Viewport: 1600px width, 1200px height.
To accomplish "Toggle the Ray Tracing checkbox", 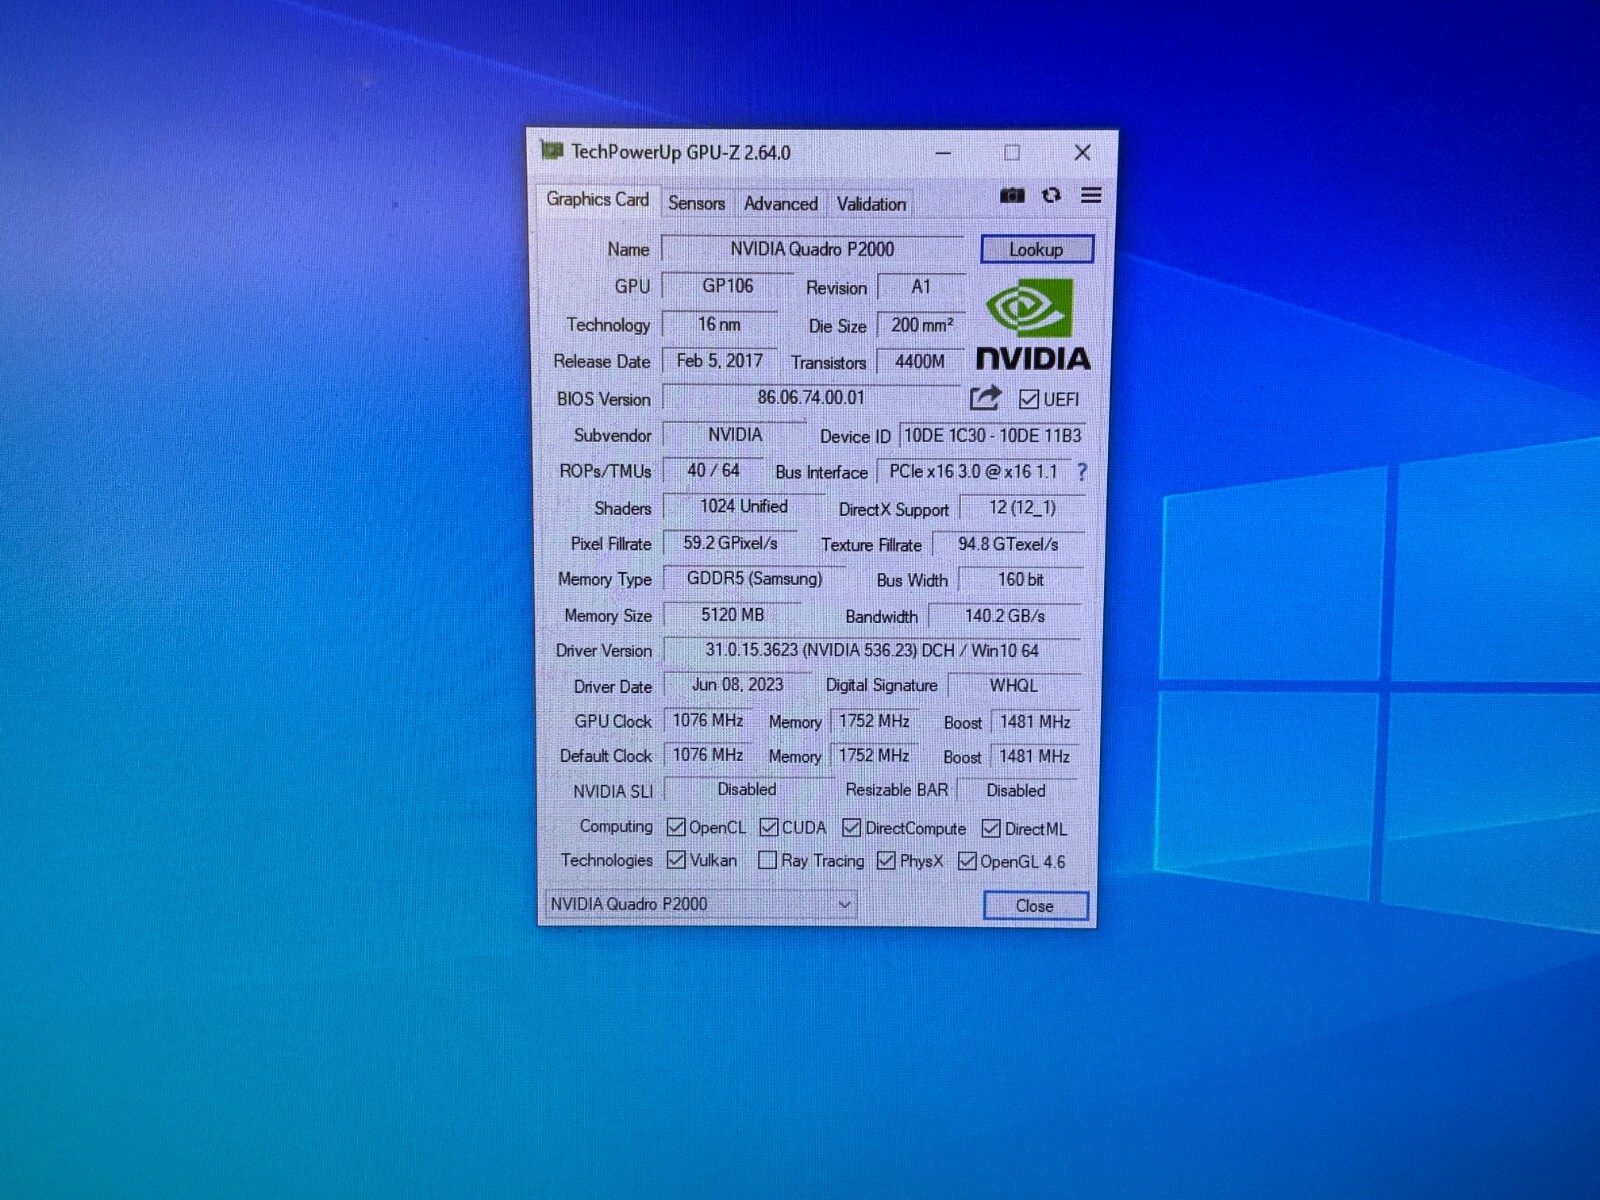I will click(x=767, y=860).
